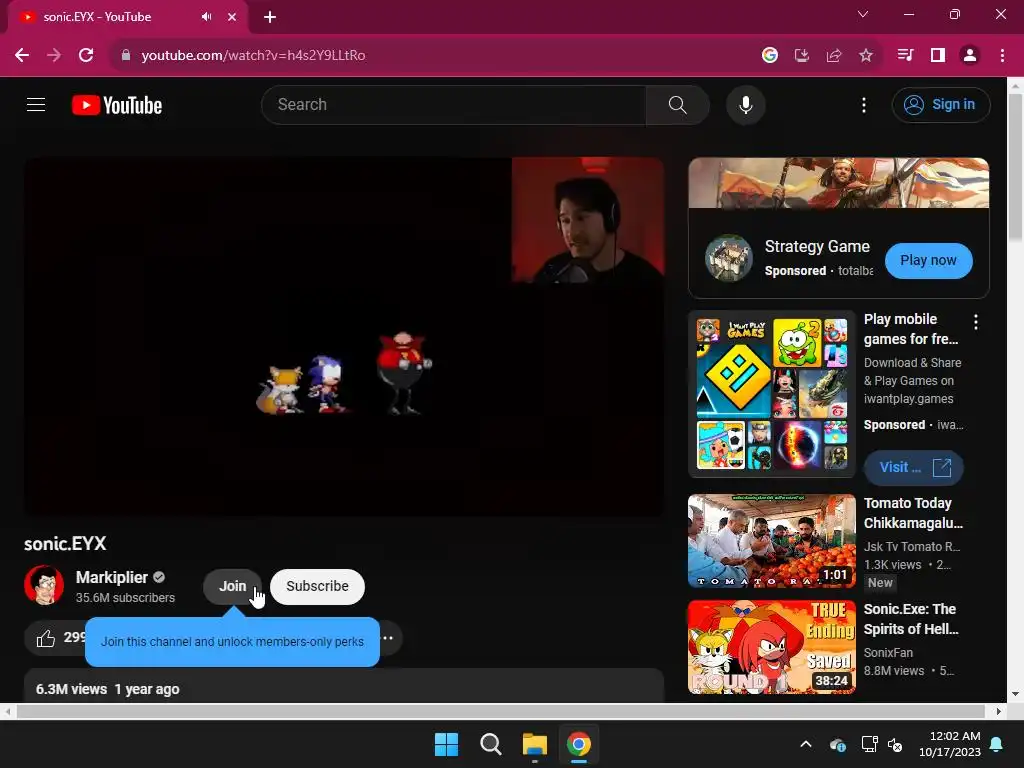The height and width of the screenshot is (768, 1024).
Task: Click scroll-down arrow on vertical scrollbar
Action: click(x=1016, y=694)
